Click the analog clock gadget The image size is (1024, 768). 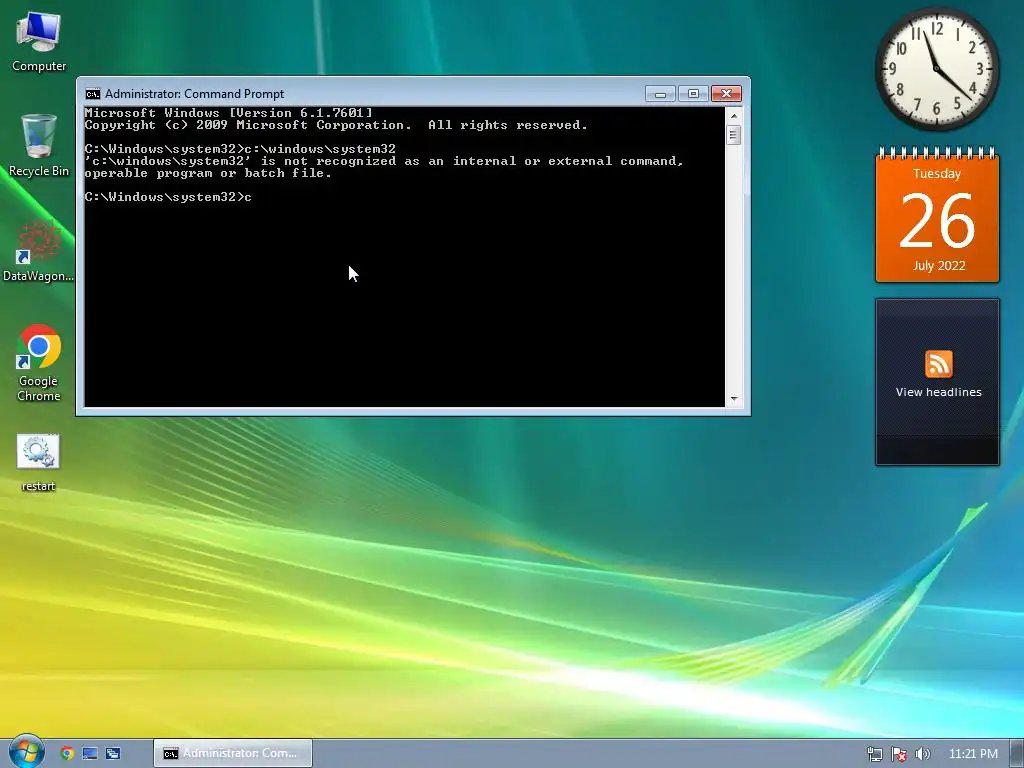pos(936,69)
